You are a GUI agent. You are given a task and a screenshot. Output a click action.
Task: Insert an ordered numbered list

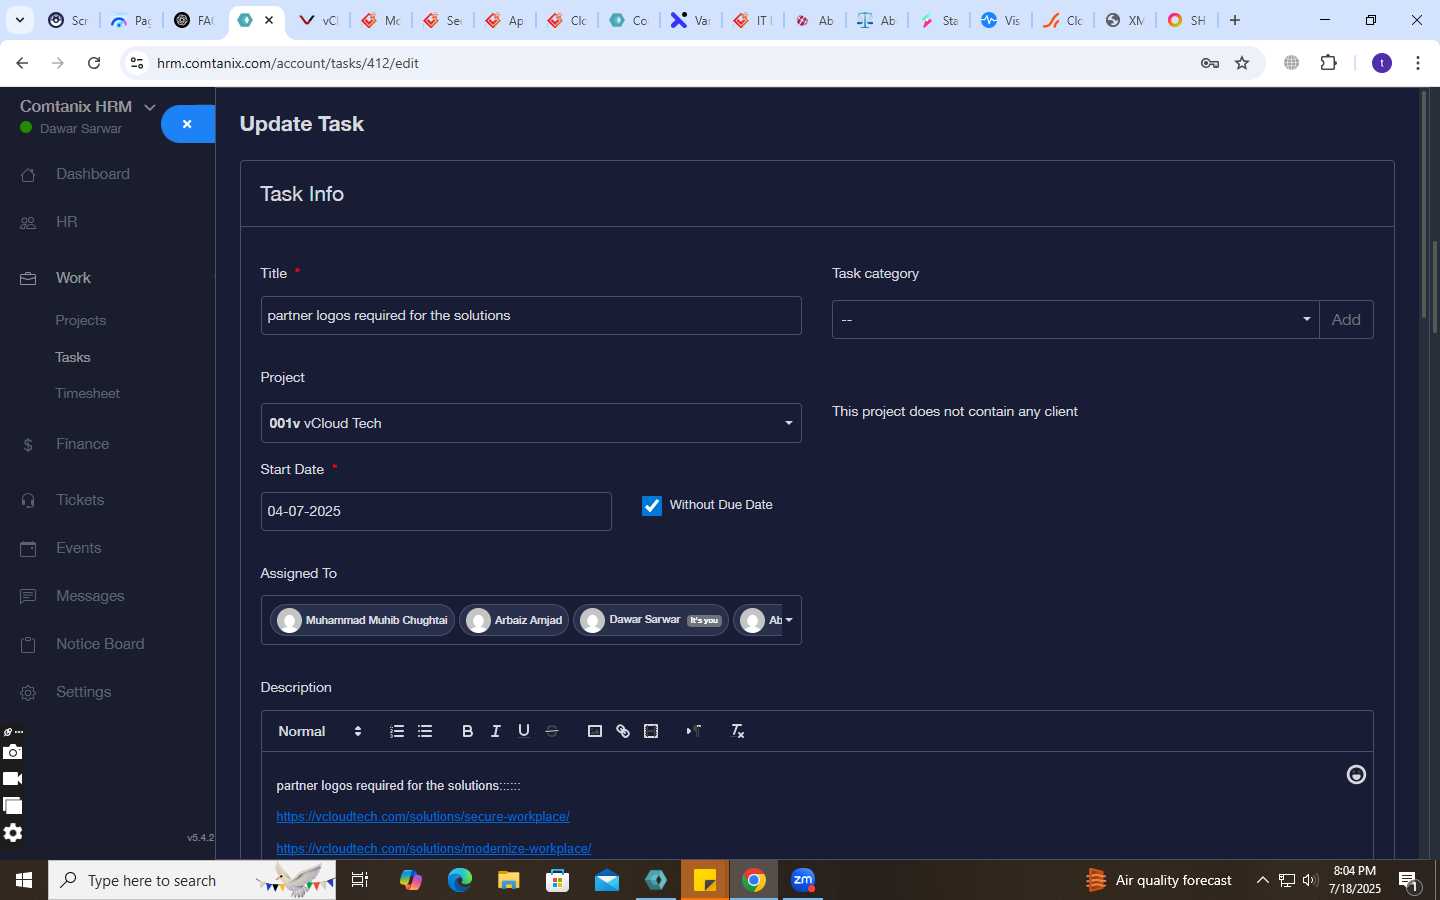click(397, 731)
